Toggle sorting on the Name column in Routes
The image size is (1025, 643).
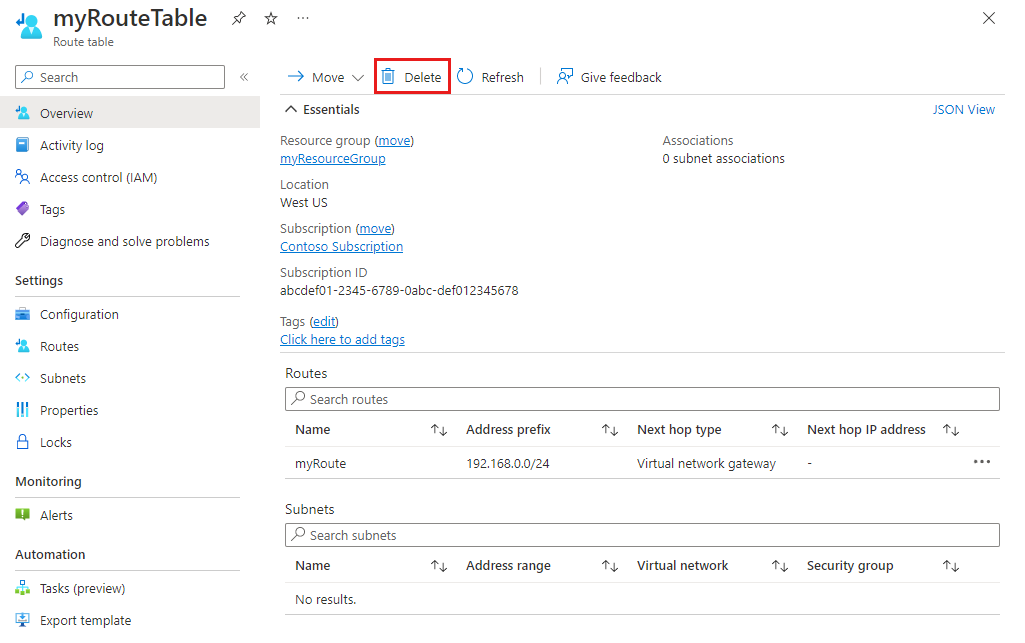438,429
